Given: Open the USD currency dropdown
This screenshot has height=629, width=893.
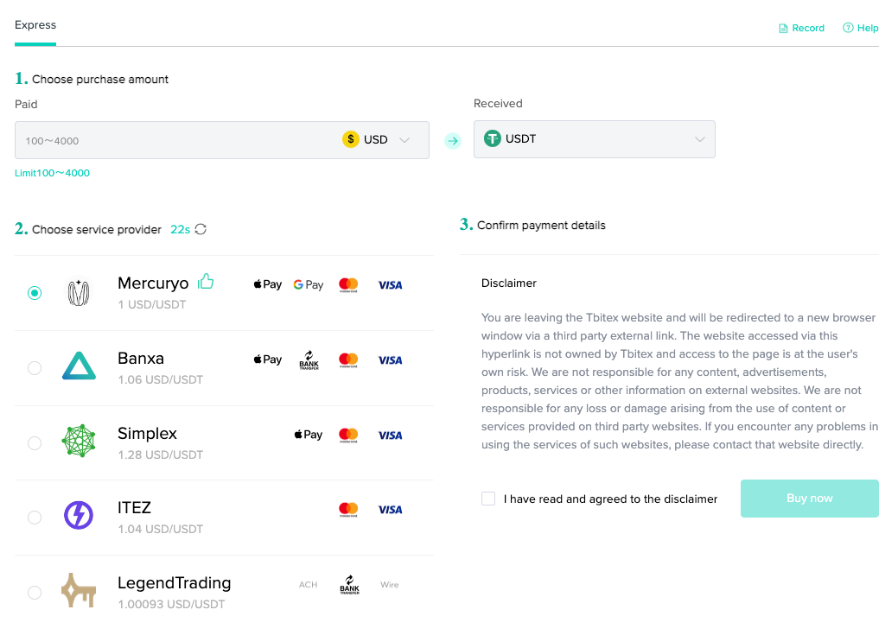Looking at the screenshot, I should pos(384,139).
